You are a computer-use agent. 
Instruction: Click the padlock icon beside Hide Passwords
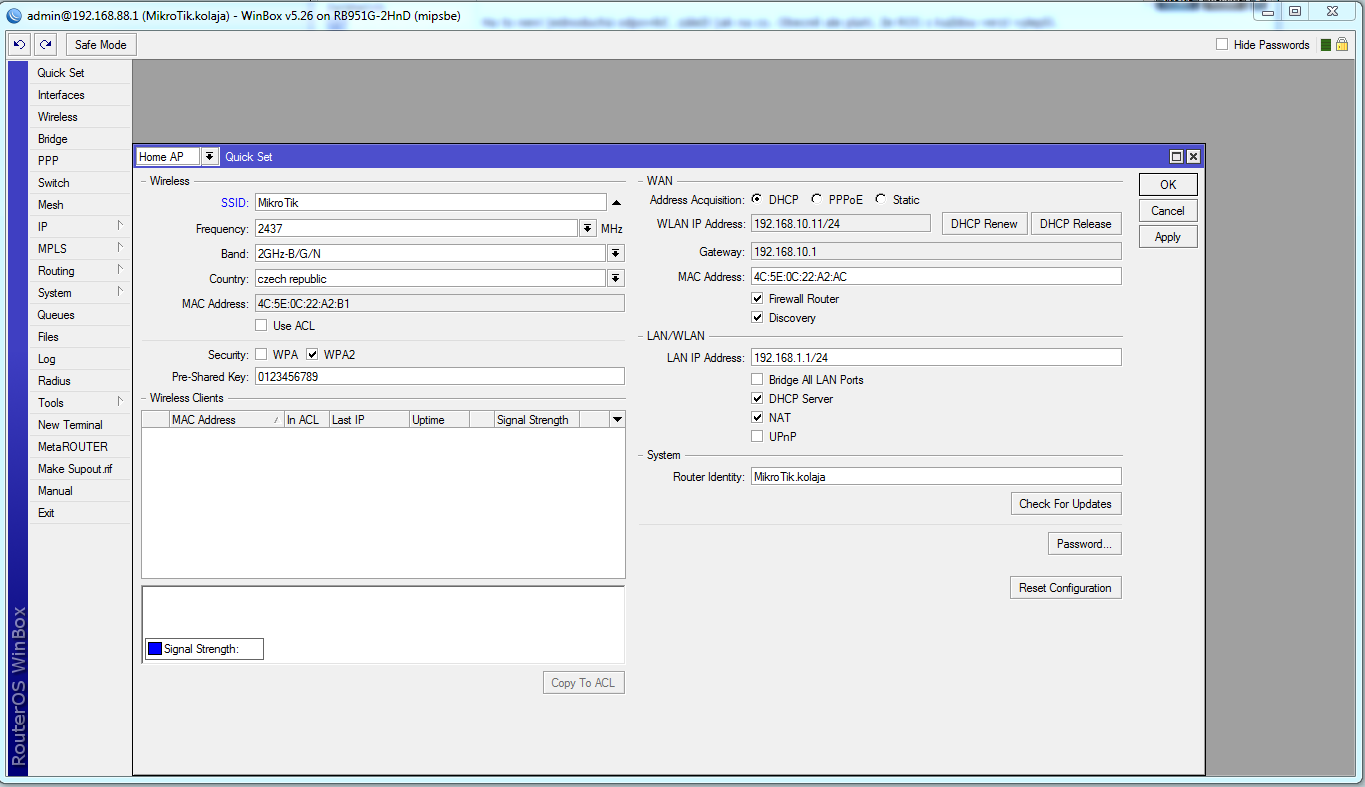1341,45
